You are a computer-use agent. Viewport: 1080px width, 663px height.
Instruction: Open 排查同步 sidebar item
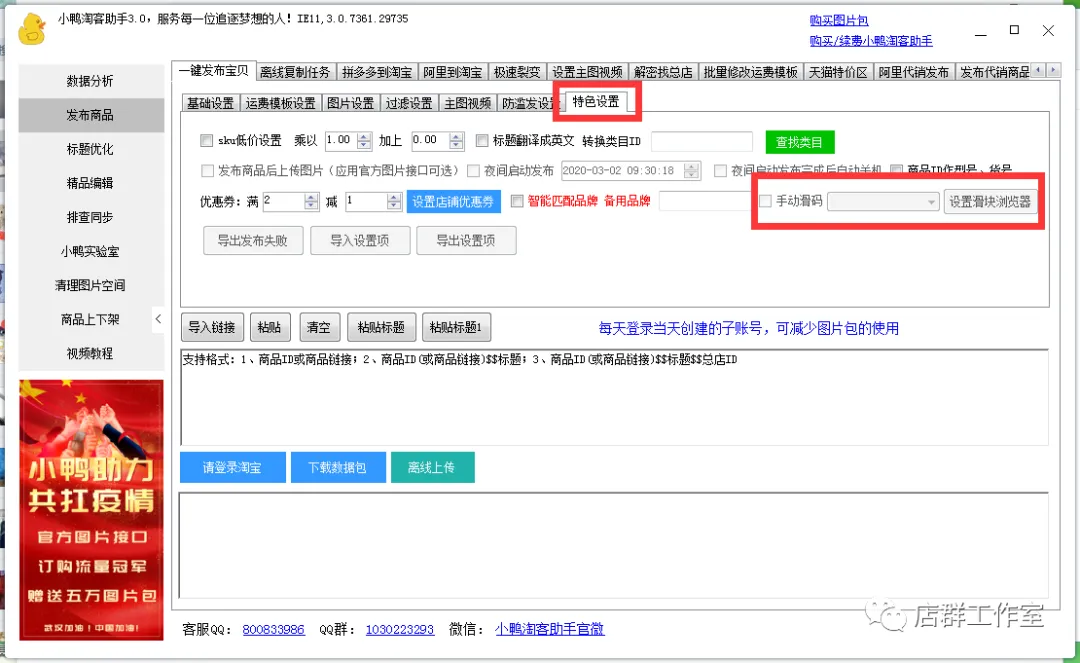90,217
